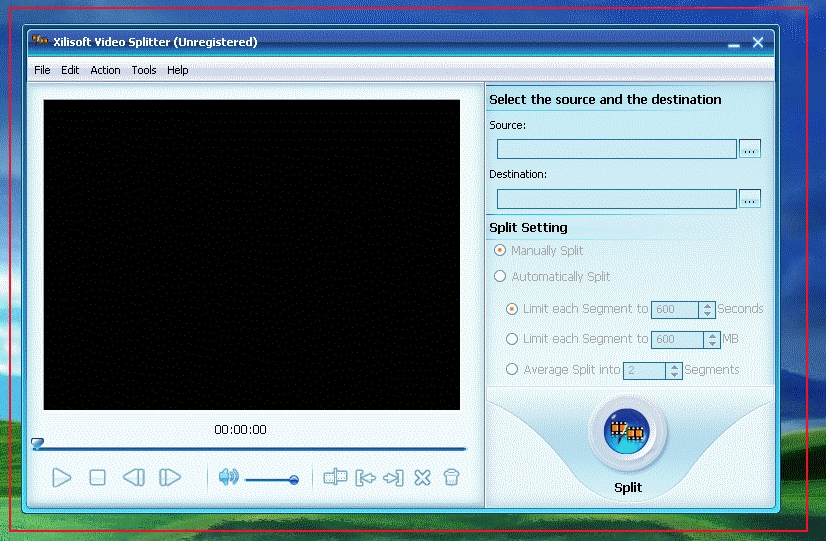Select Limit each Segment to Seconds
Viewport: 826px width, 541px height.
[x=512, y=309]
